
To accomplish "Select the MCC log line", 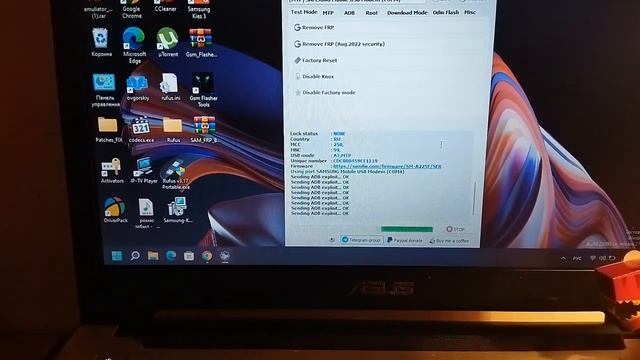I will (317, 144).
